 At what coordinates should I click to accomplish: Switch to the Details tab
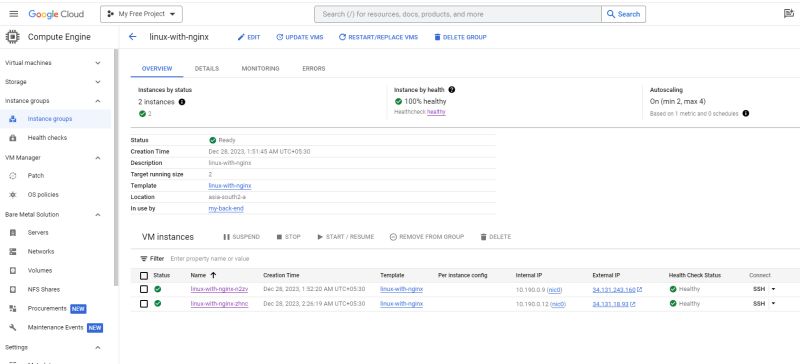pyautogui.click(x=207, y=68)
